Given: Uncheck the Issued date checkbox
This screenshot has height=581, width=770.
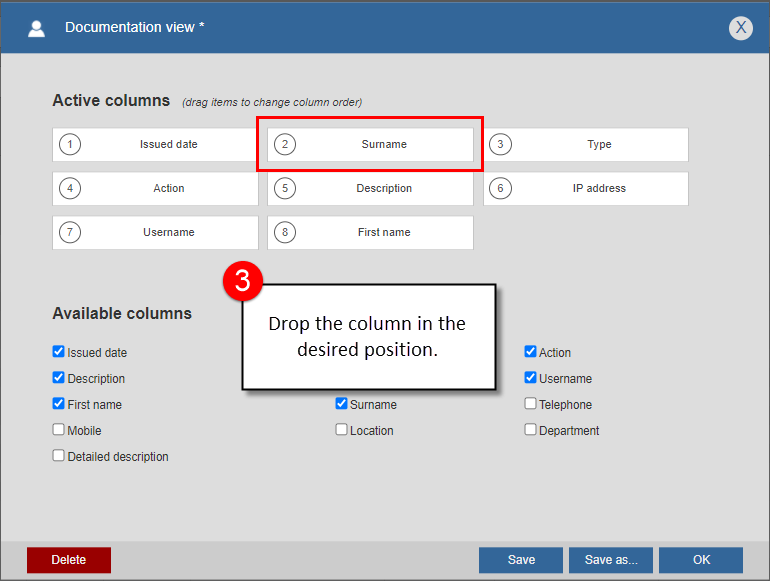Looking at the screenshot, I should pyautogui.click(x=58, y=352).
